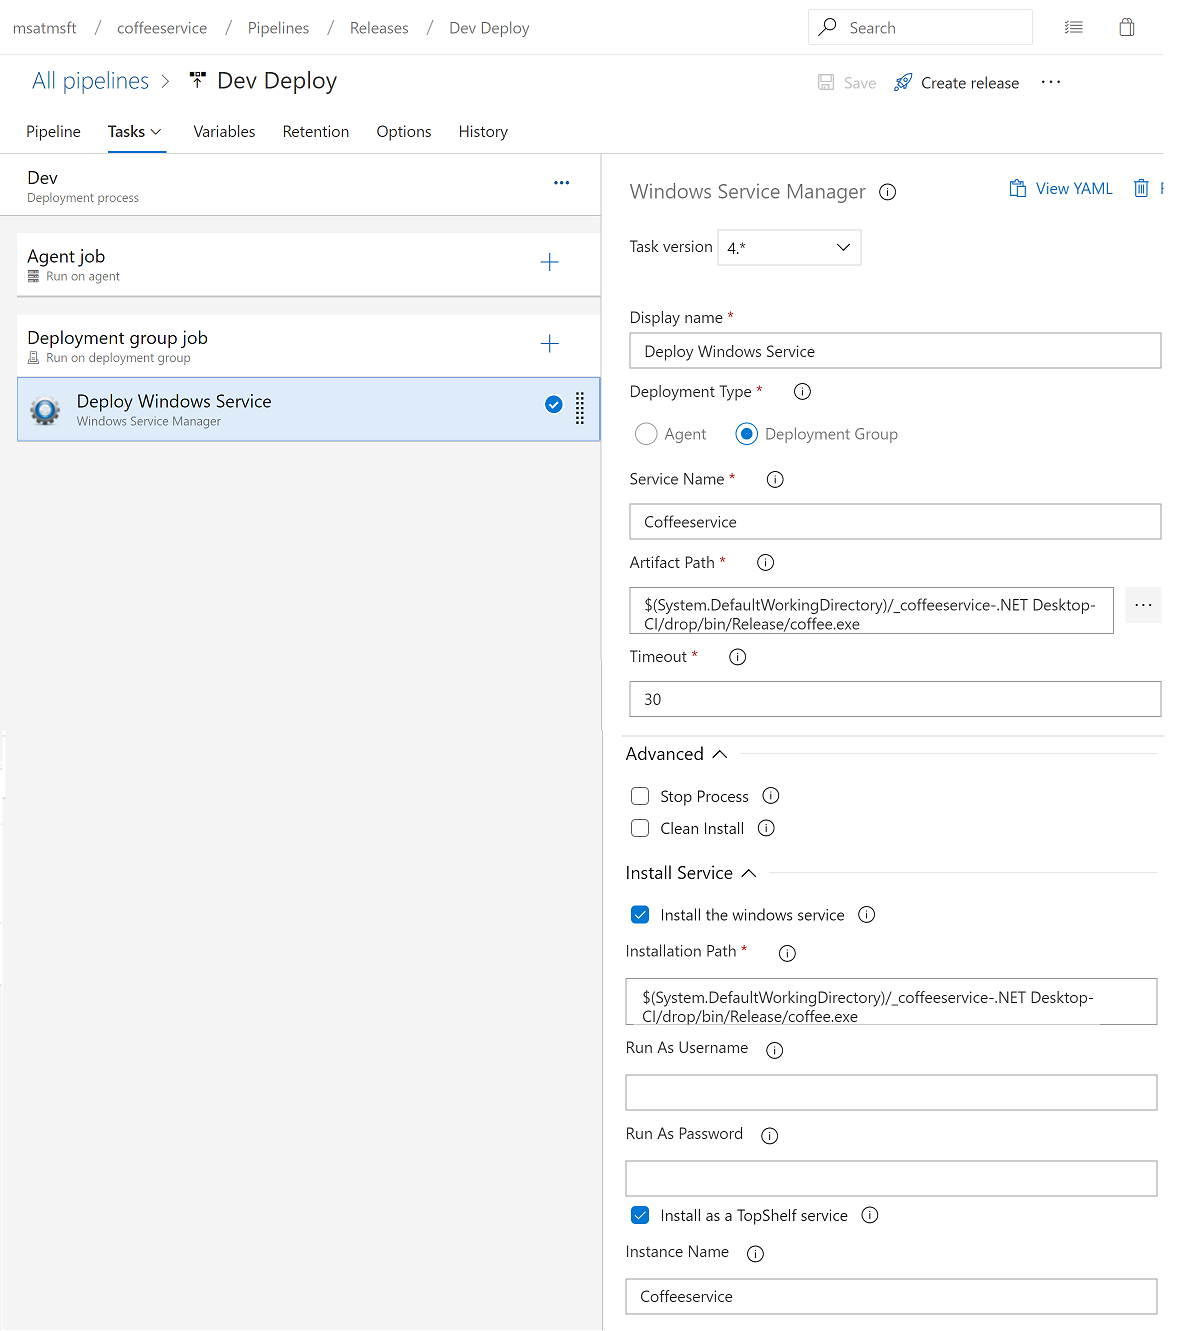
Task: Uncheck Install as a TopShelf service
Action: (640, 1215)
